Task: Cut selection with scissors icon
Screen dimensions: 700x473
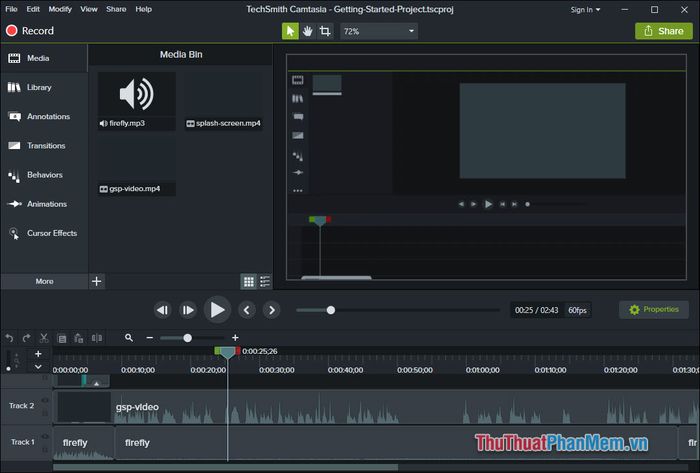Action: (44, 338)
